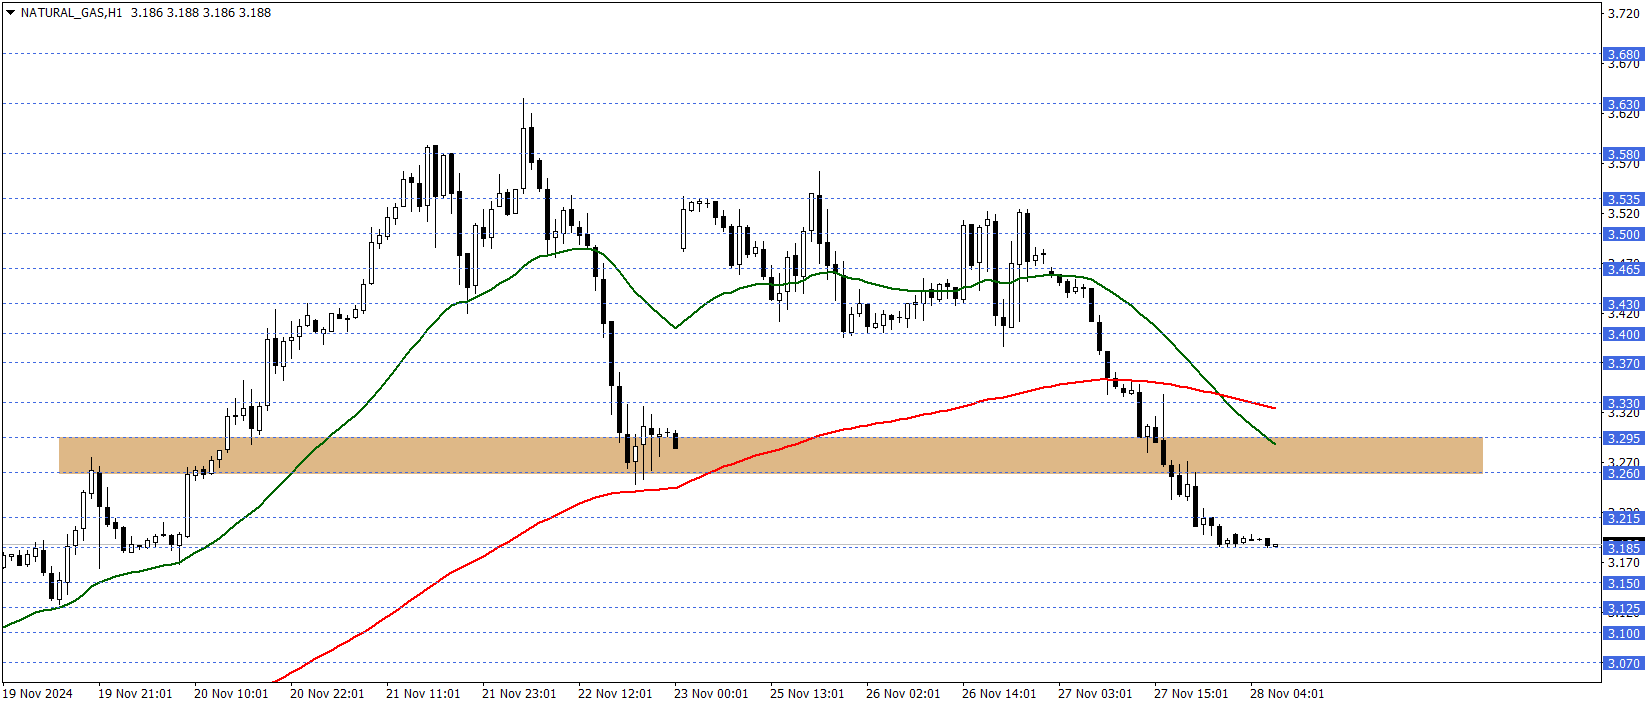Click the 27 Nov 15:01 time label
1651x706 pixels.
[x=1191, y=694]
